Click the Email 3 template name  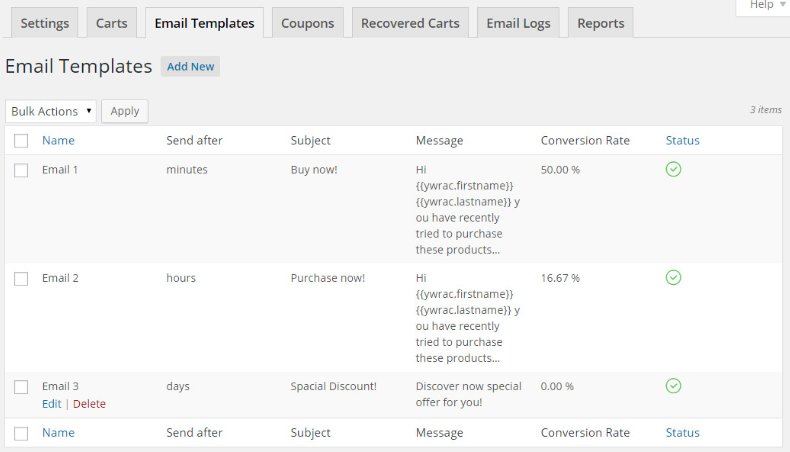tap(60, 386)
